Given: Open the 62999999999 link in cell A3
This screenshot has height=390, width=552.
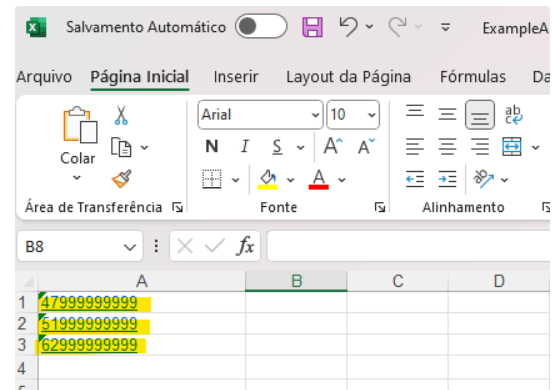Looking at the screenshot, I should pyautogui.click(x=89, y=345).
